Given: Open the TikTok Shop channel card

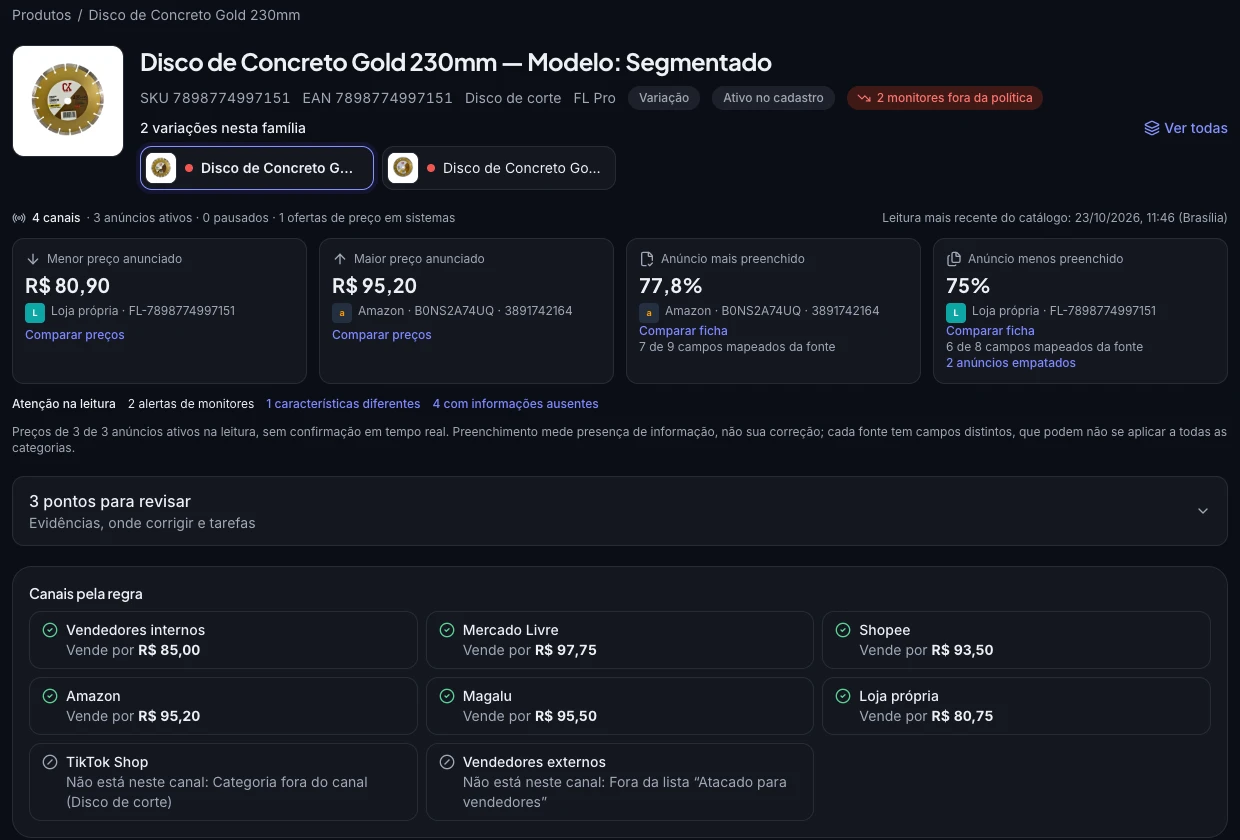Looking at the screenshot, I should pos(223,782).
